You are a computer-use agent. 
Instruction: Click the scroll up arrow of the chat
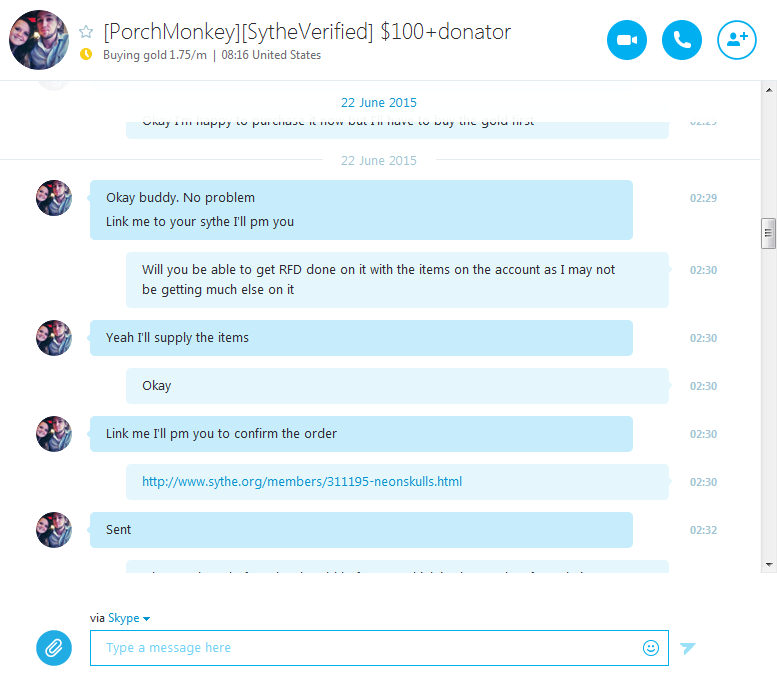click(x=769, y=90)
